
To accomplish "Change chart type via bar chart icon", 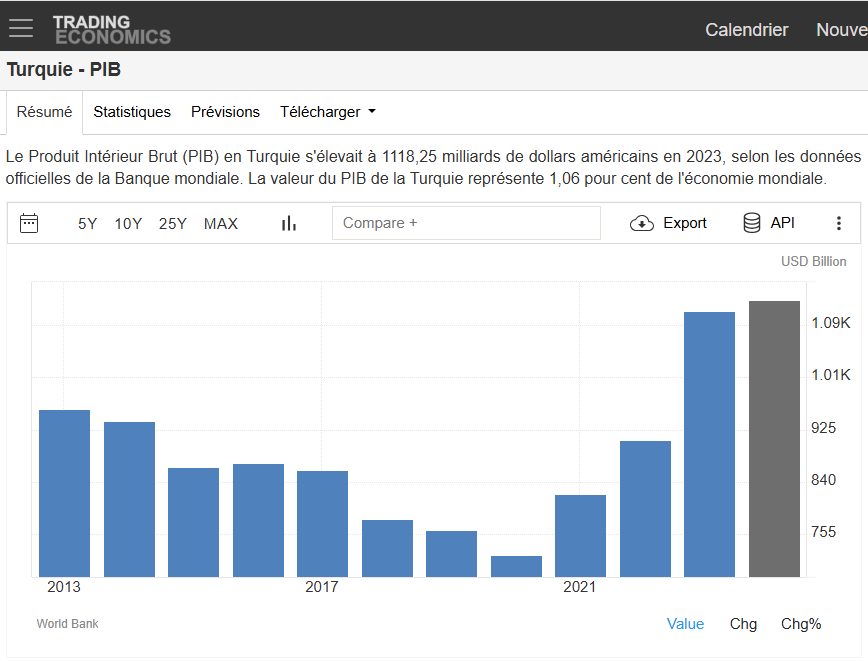I will (289, 223).
